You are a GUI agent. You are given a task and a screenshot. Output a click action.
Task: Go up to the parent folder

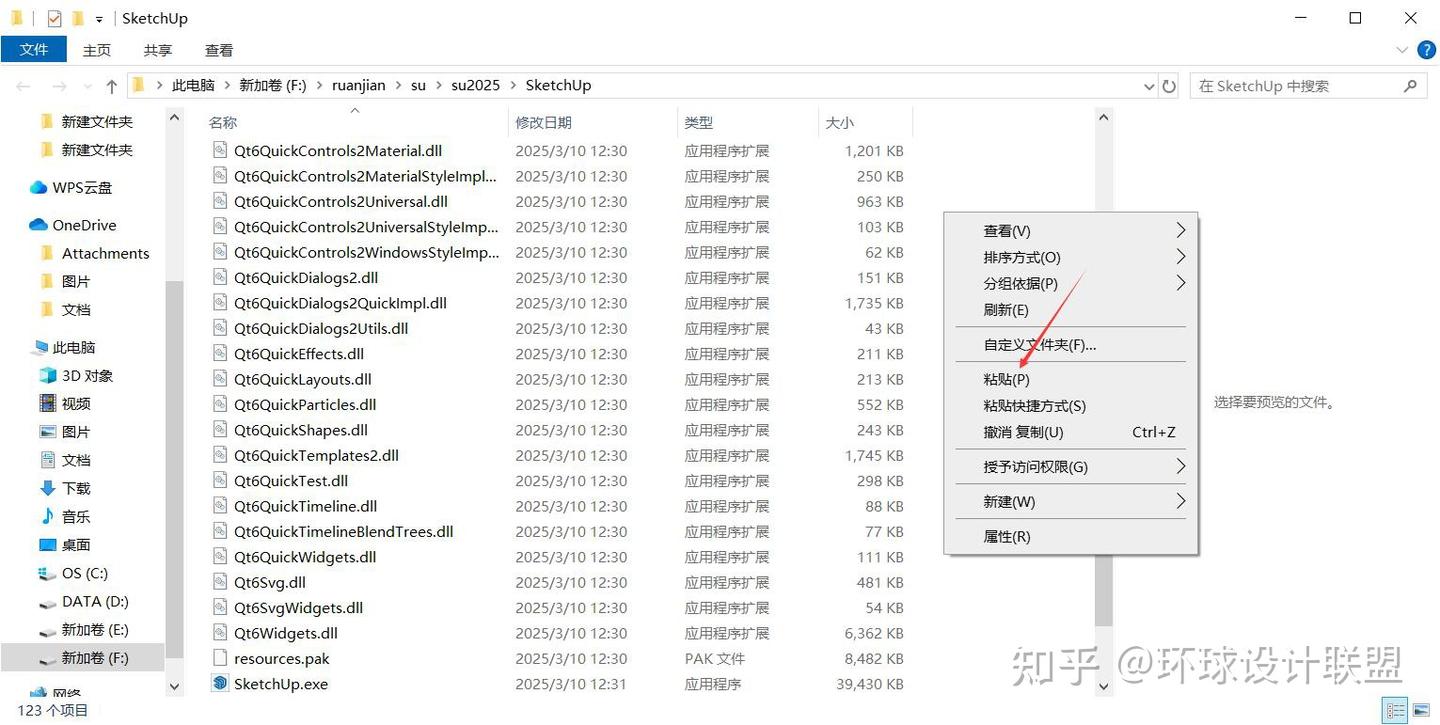point(111,85)
